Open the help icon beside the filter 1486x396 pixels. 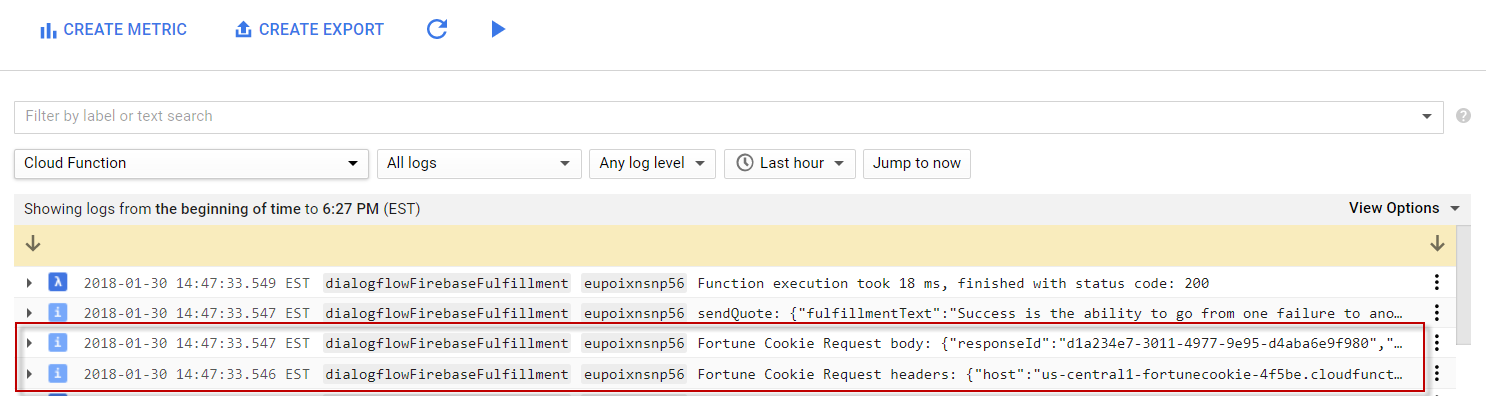(x=1464, y=116)
